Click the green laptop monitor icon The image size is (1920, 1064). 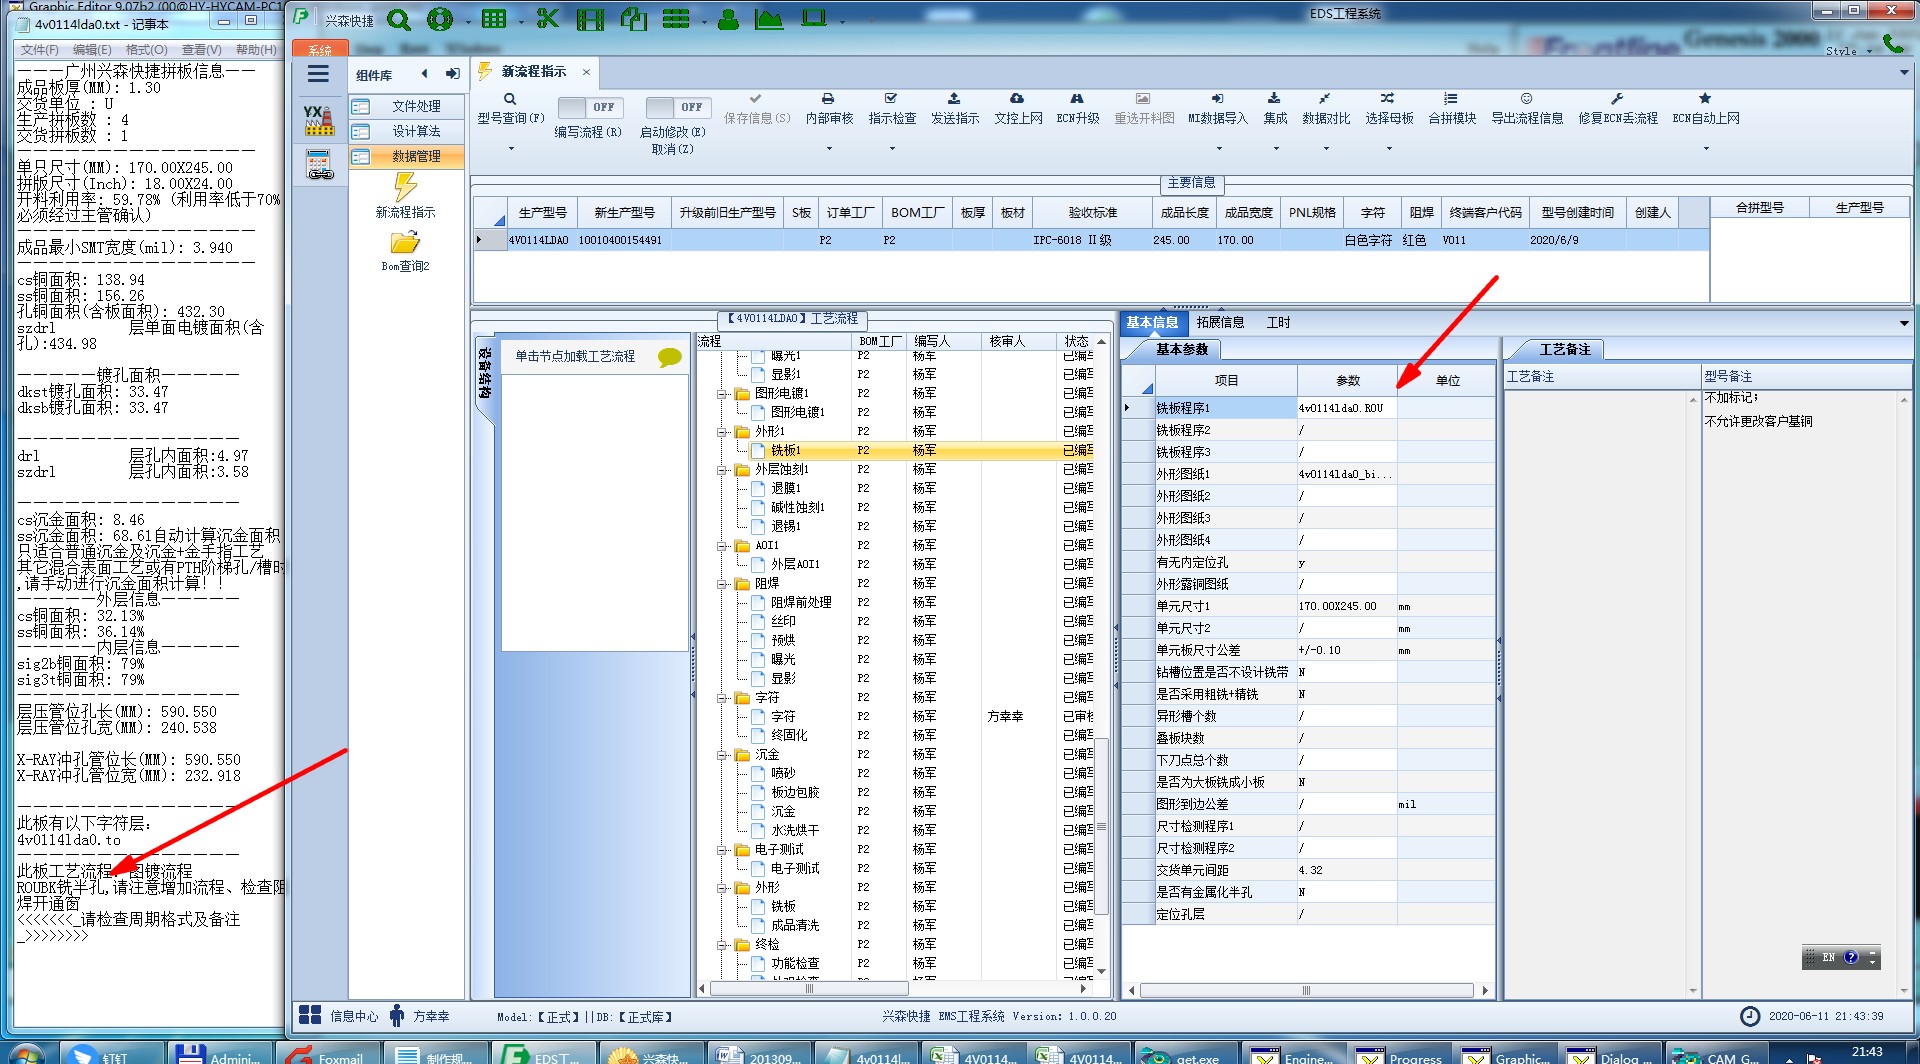click(814, 19)
